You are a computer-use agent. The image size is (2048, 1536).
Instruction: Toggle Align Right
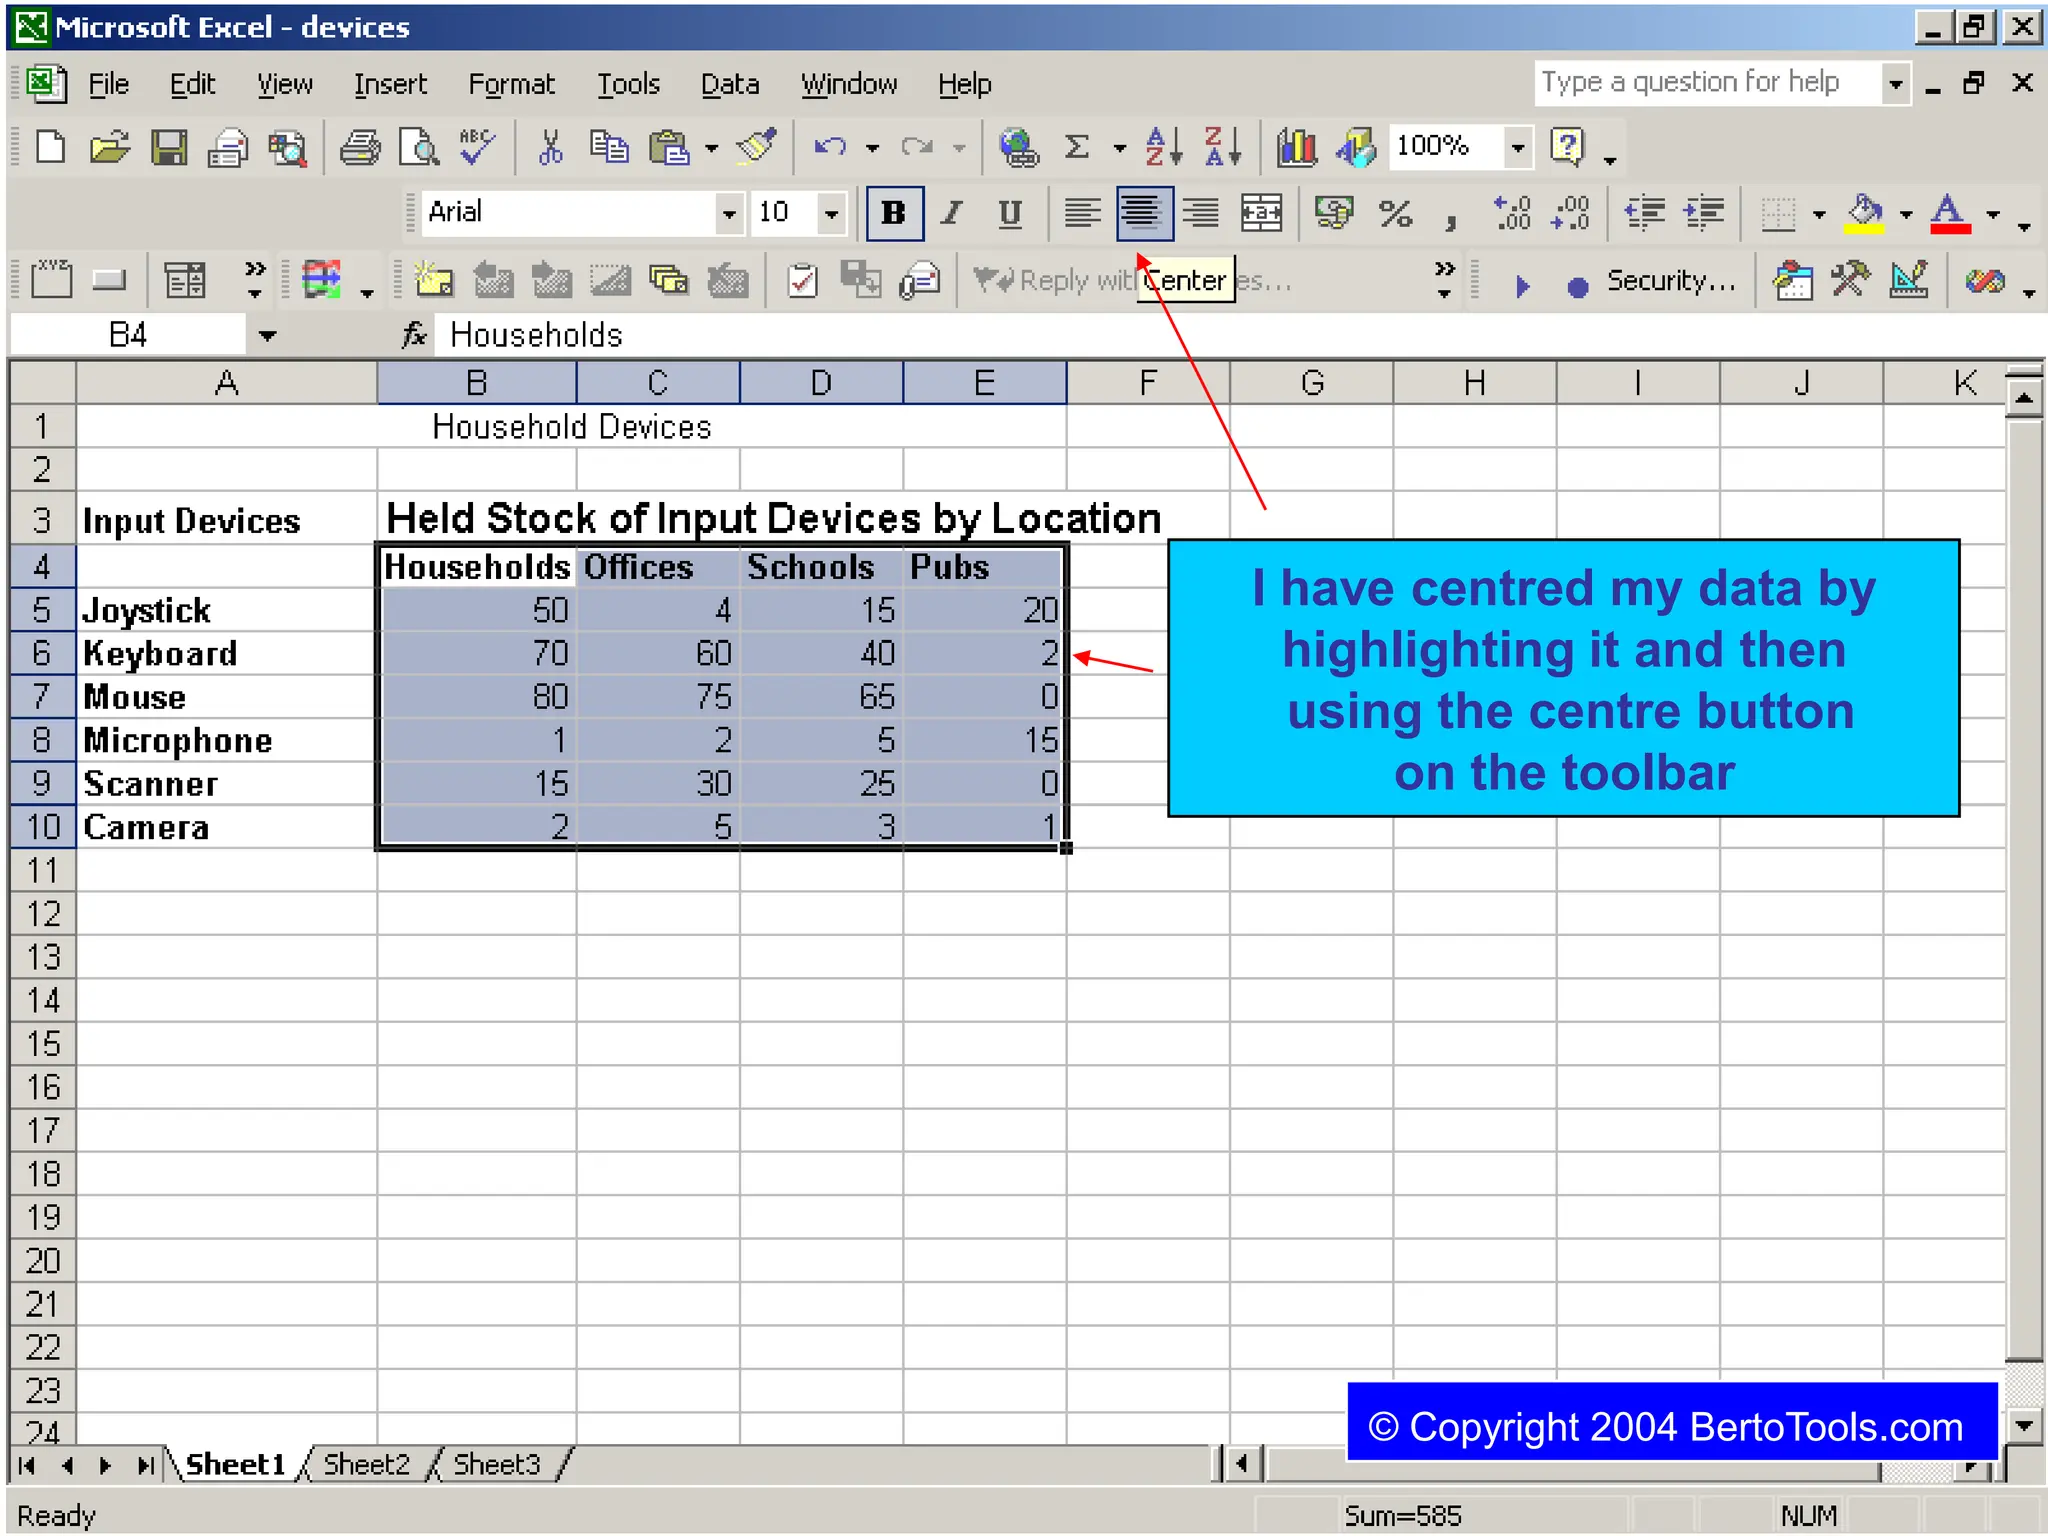pyautogui.click(x=1201, y=213)
